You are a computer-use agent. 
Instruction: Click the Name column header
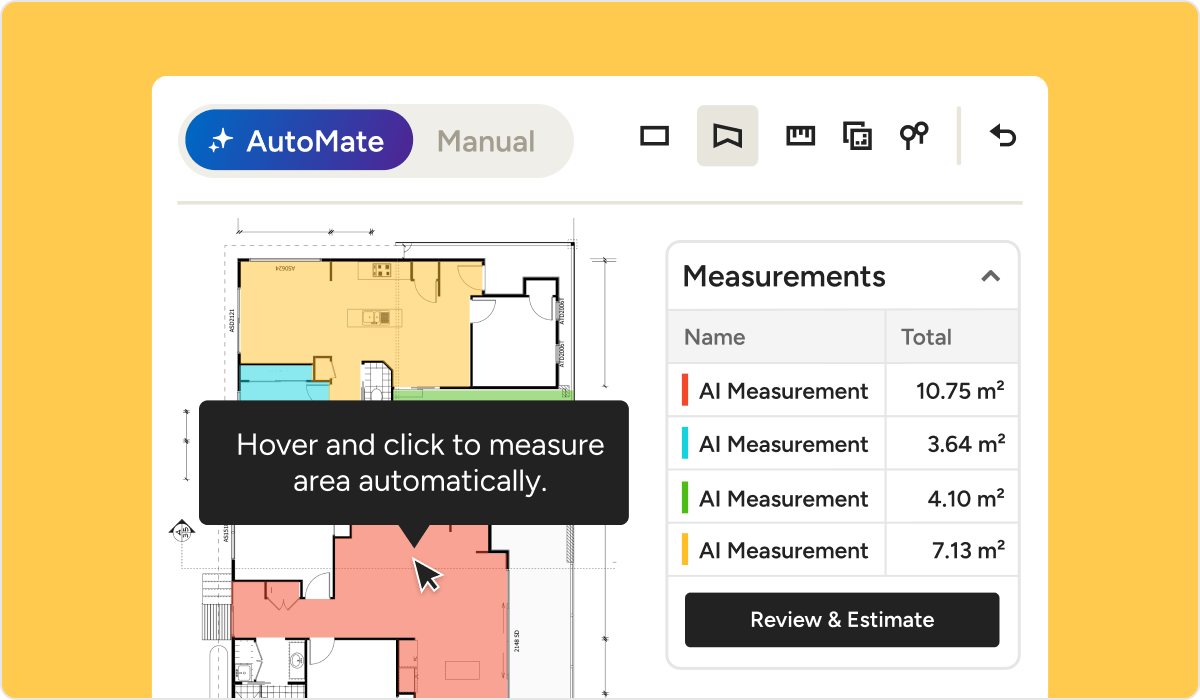point(714,337)
